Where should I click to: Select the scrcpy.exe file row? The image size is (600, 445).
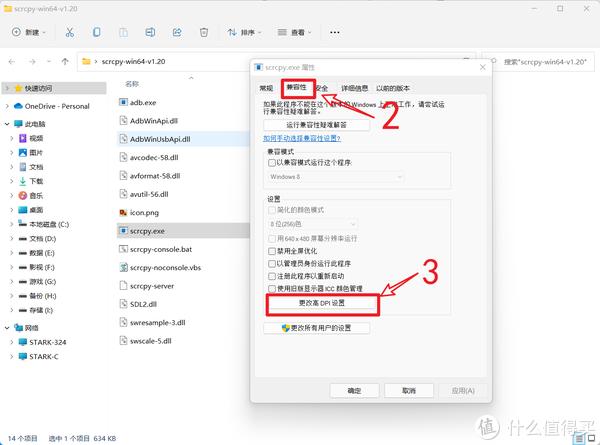pyautogui.click(x=183, y=231)
